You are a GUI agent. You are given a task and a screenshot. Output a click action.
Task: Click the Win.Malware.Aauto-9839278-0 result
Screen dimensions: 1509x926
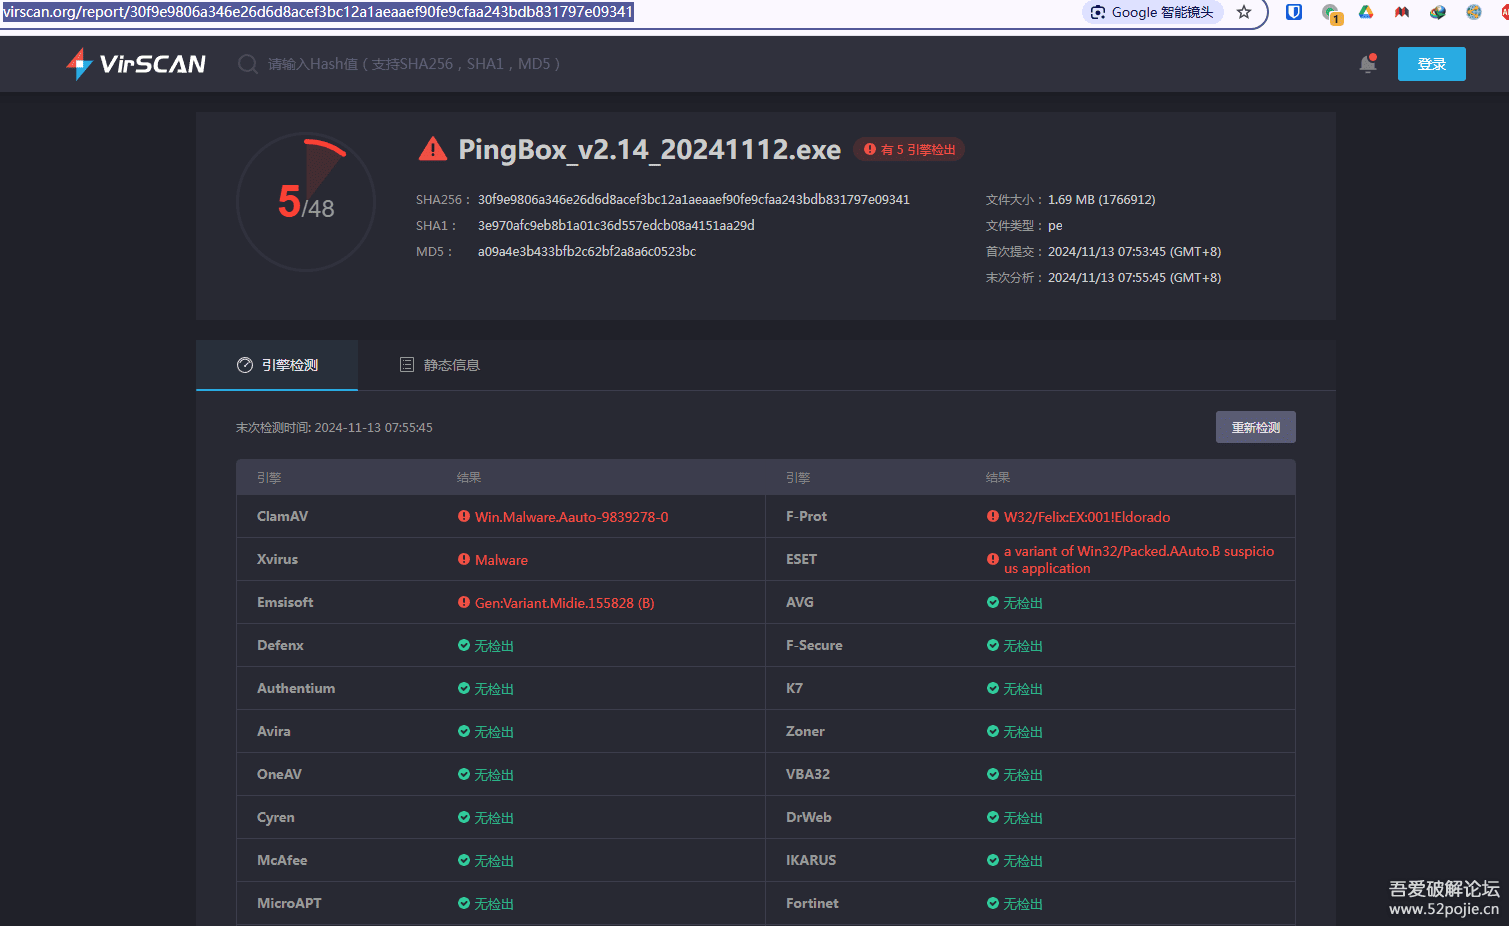572,517
